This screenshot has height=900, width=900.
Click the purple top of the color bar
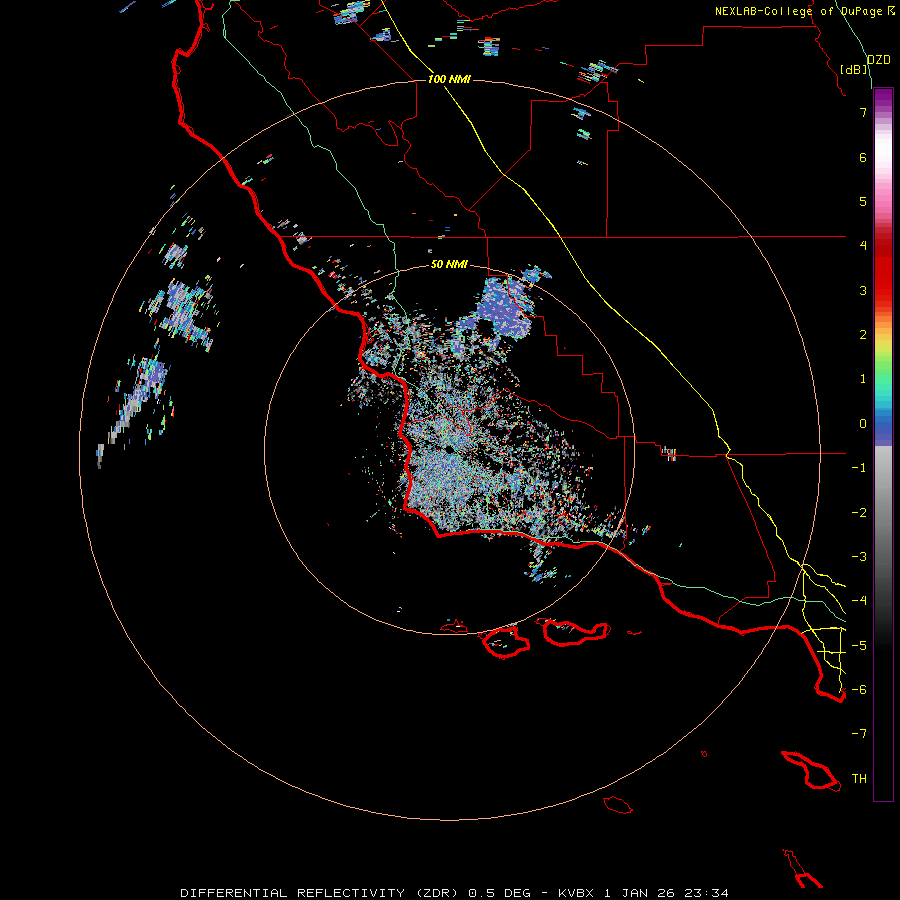[883, 98]
